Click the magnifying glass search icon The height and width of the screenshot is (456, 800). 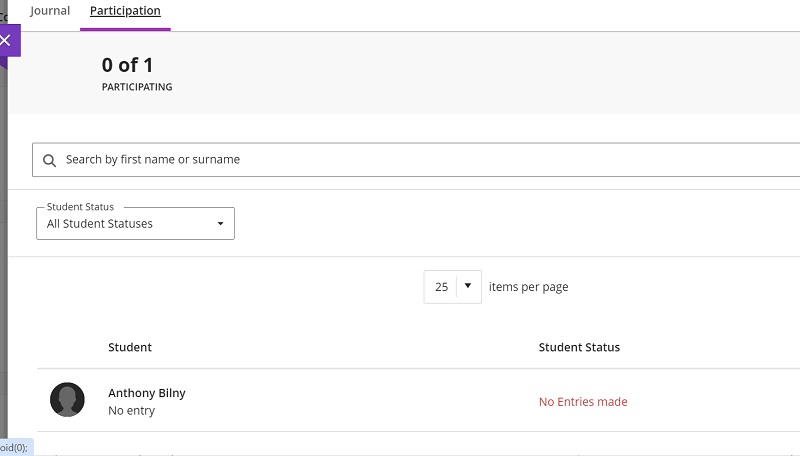pos(49,160)
